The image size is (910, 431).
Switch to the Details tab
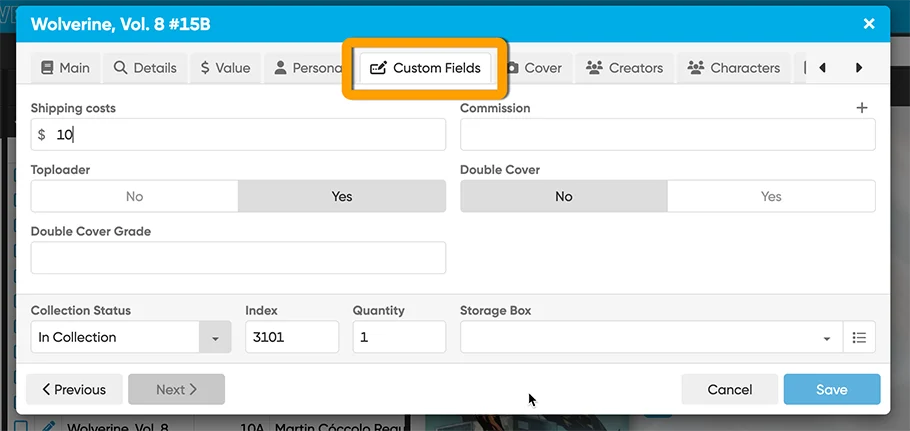point(145,68)
